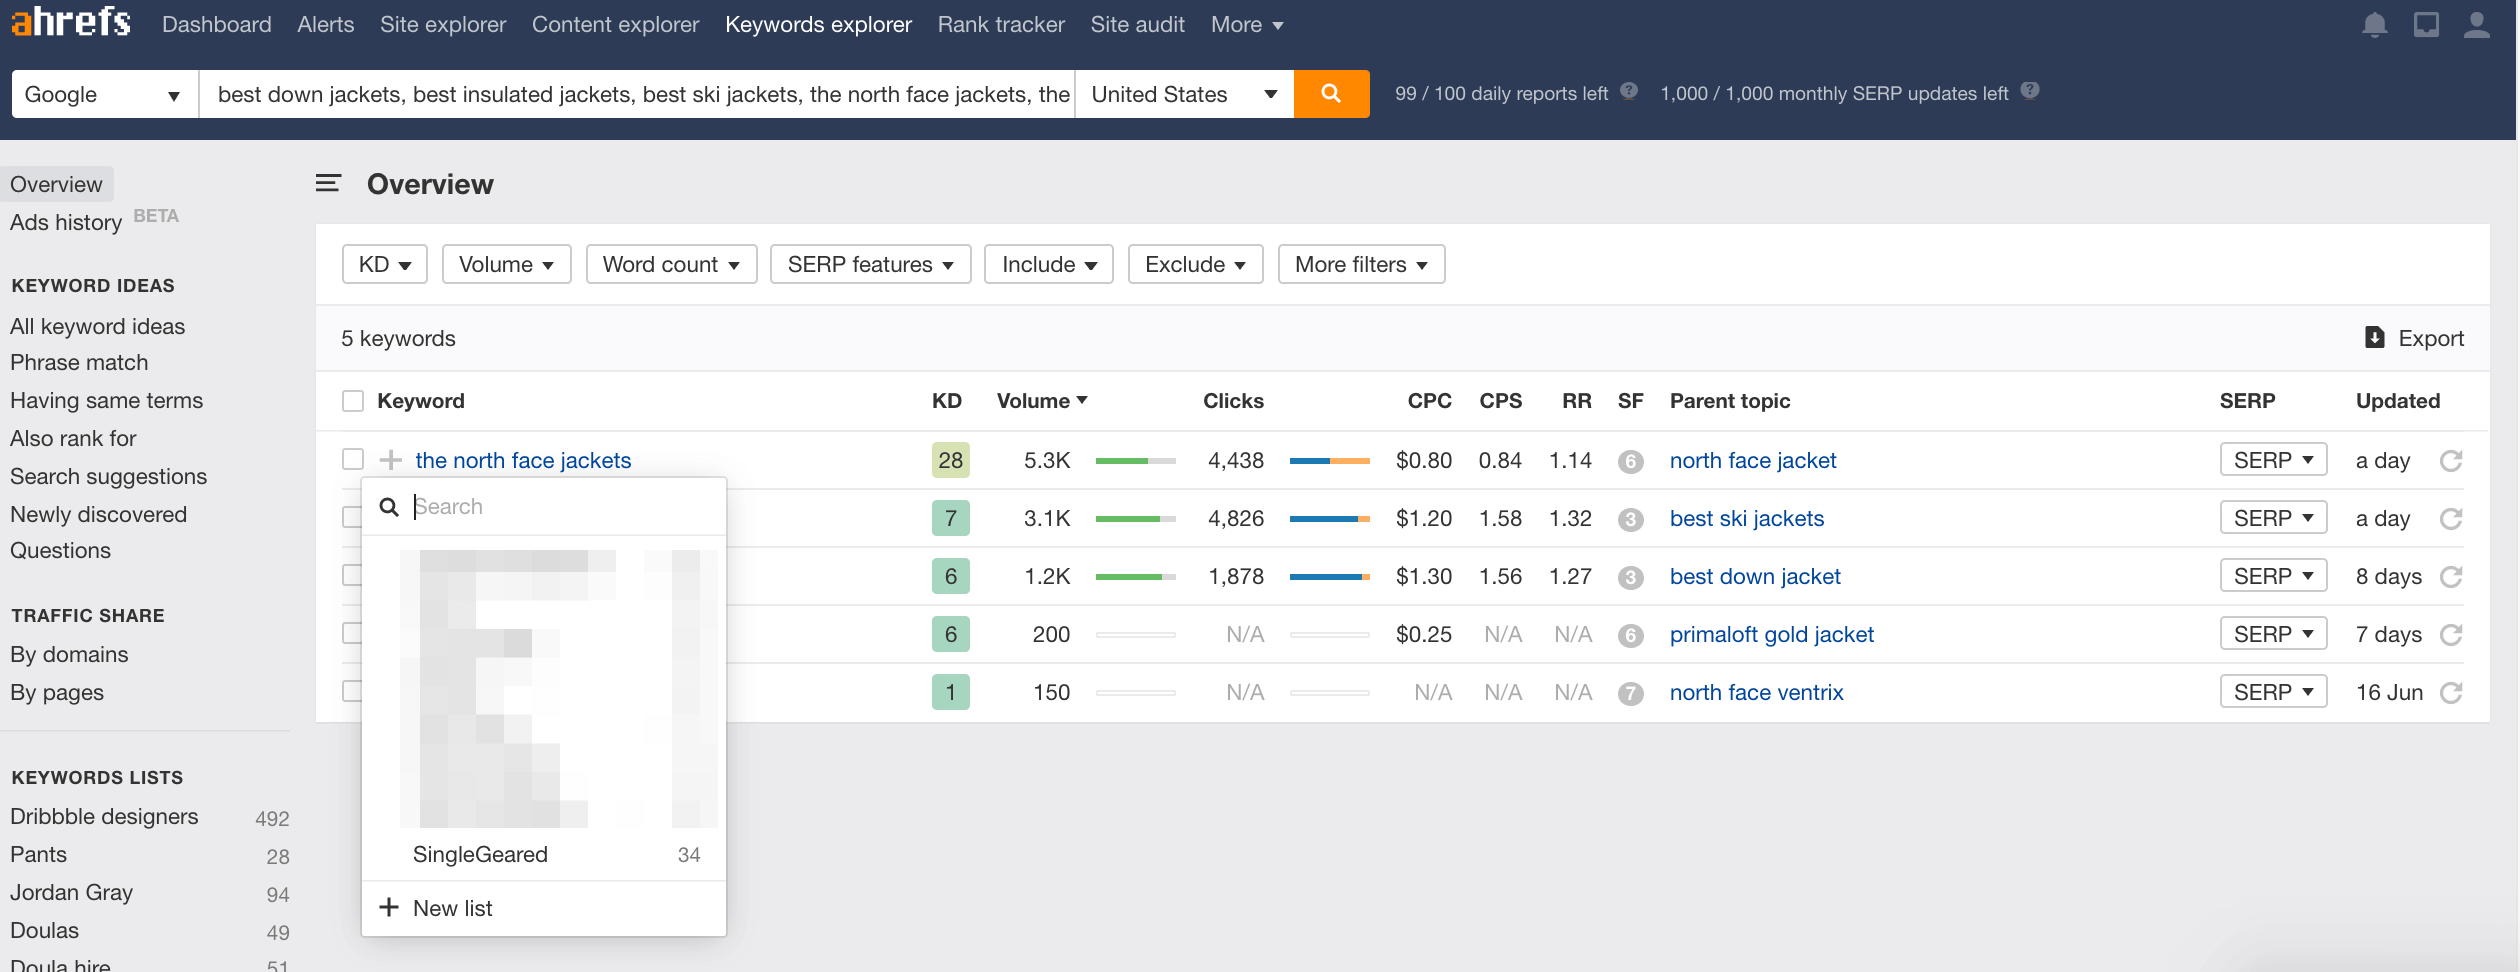Viewport: 2520px width, 972px height.
Task: Click the keywords search input field
Action: pyautogui.click(x=637, y=94)
